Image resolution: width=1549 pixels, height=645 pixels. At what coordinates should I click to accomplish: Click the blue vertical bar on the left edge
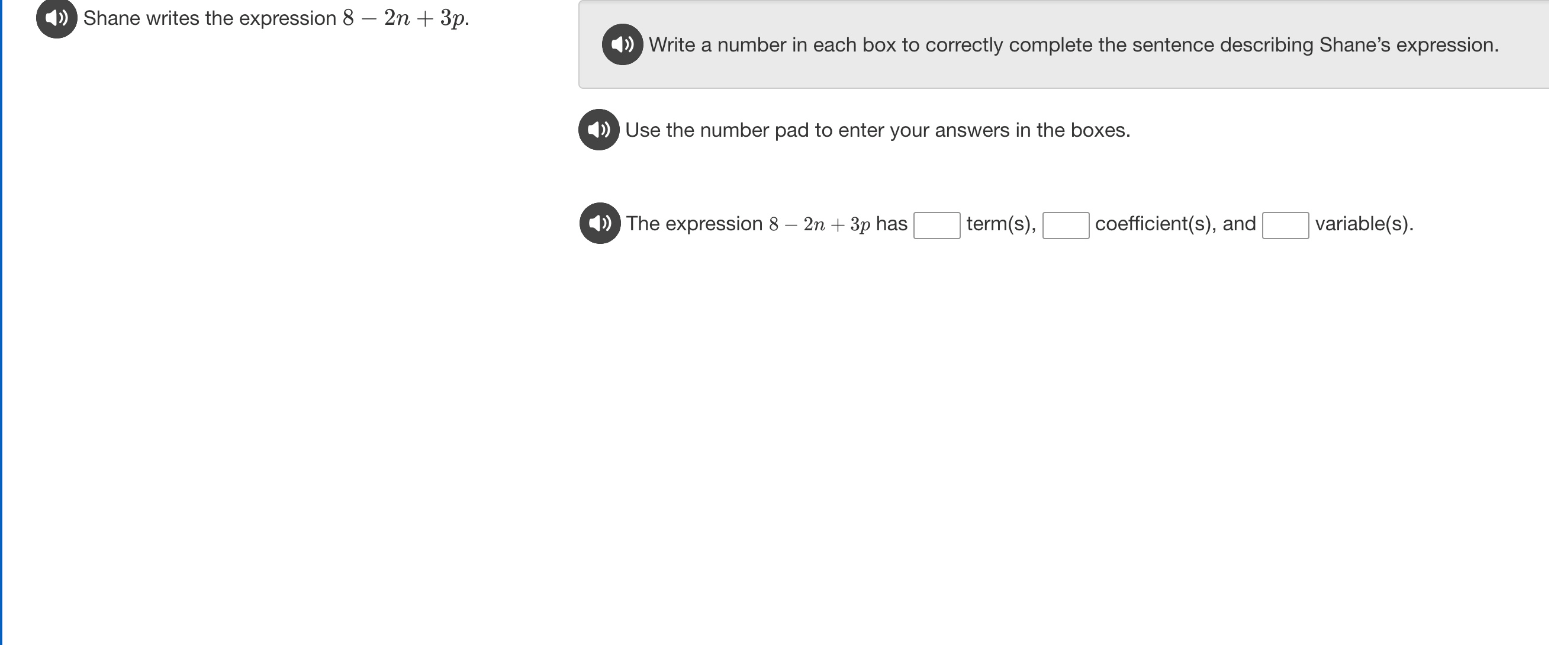point(1,322)
